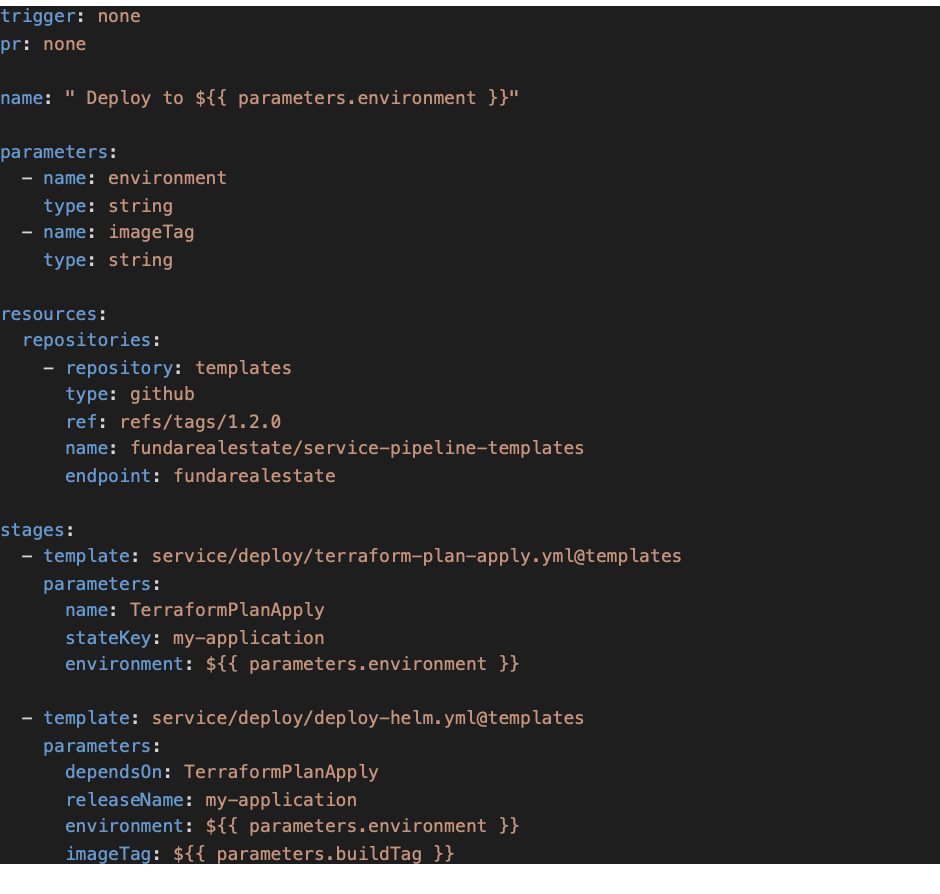Screen dimensions: 940x894
Task: Click the 'templates' repository value
Action: [x=243, y=368]
